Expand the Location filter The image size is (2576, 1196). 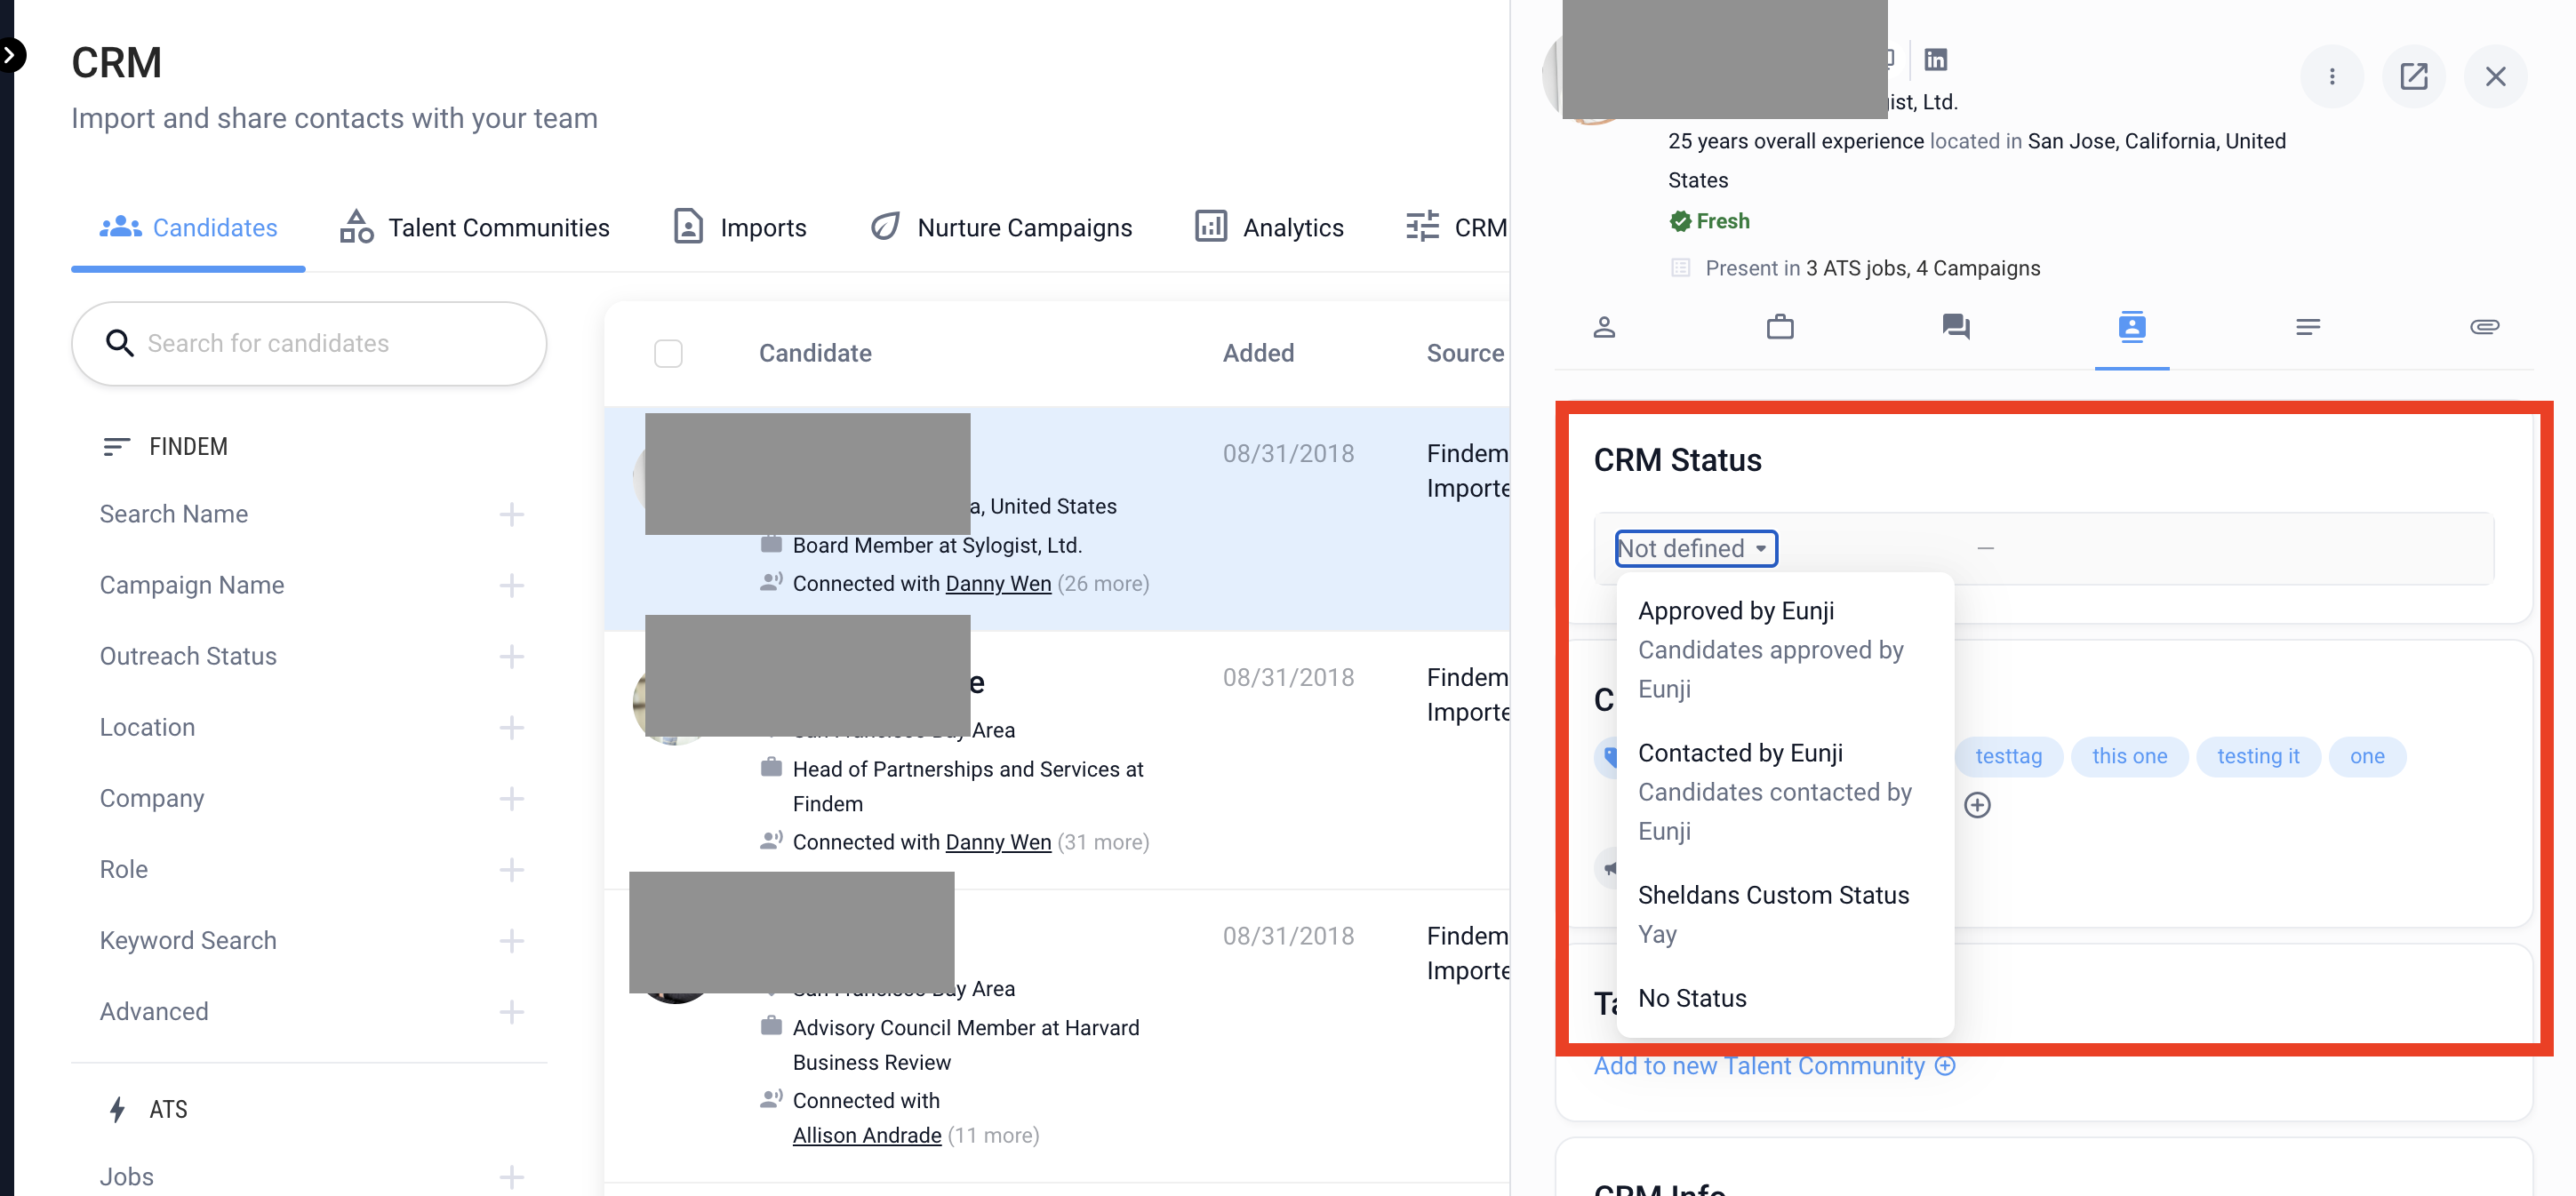click(x=511, y=727)
